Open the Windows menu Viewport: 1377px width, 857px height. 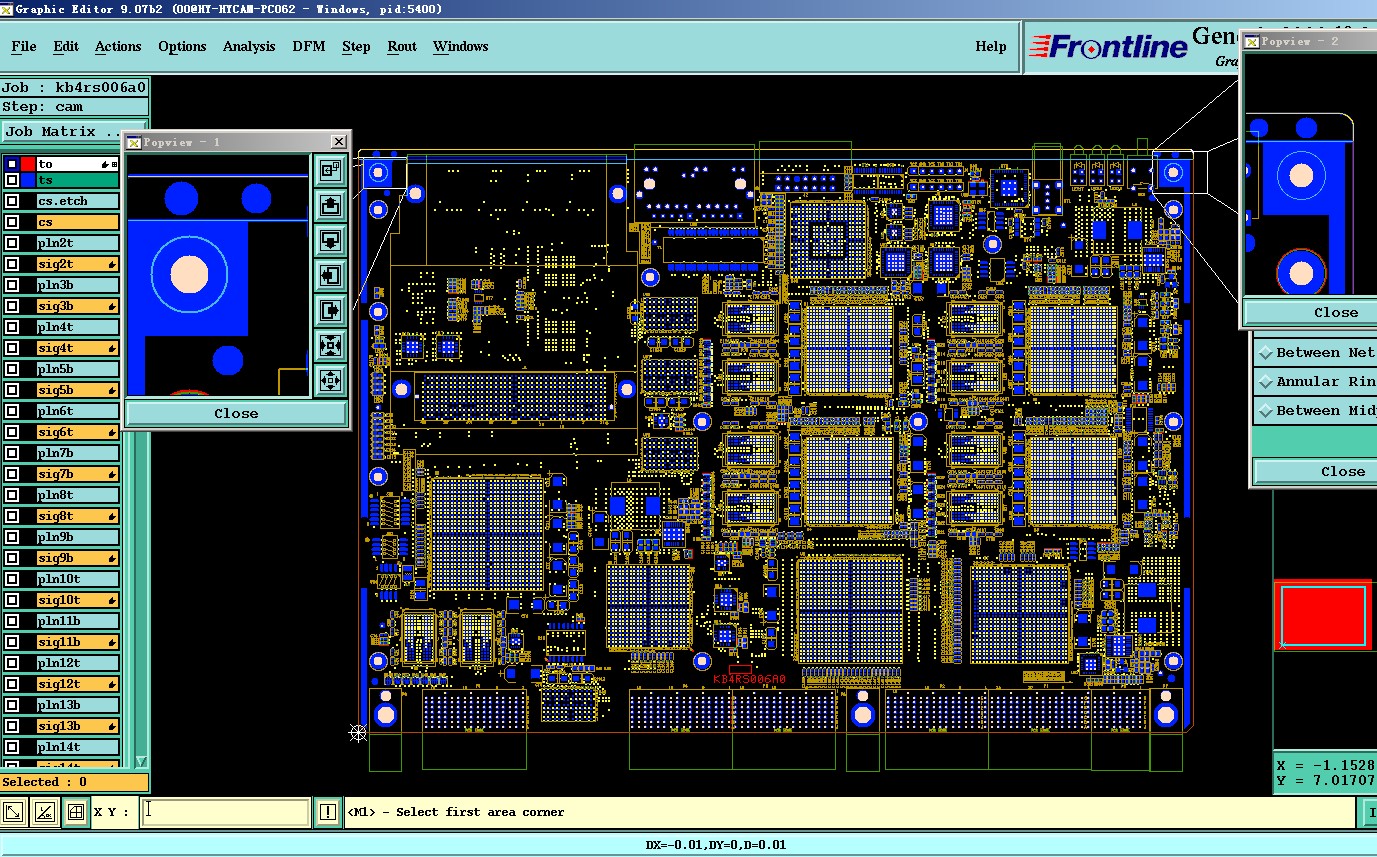click(461, 46)
